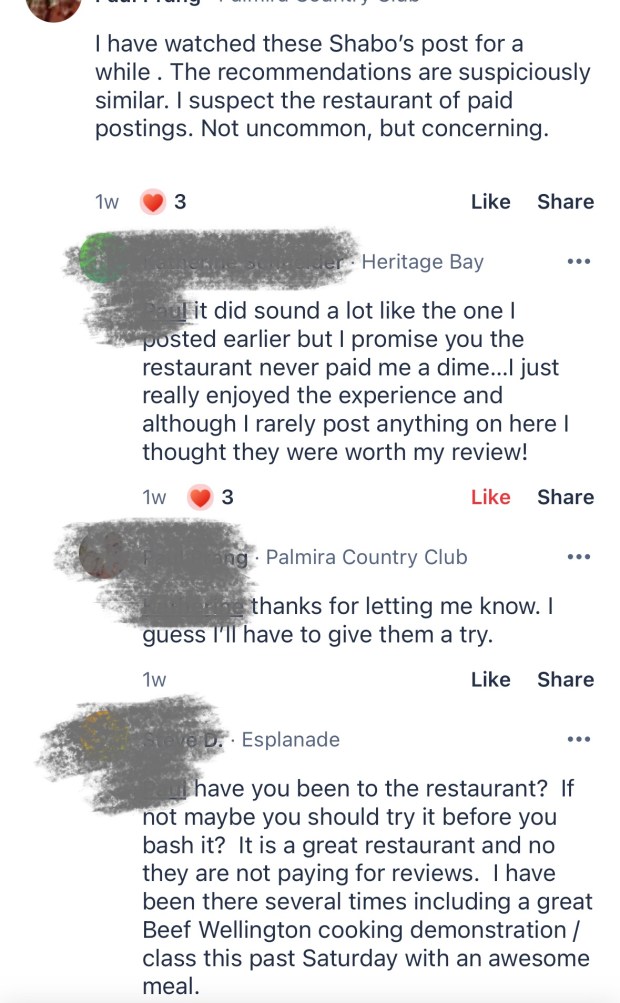
Task: Click the Esplanade neighborhood label
Action: 290,740
